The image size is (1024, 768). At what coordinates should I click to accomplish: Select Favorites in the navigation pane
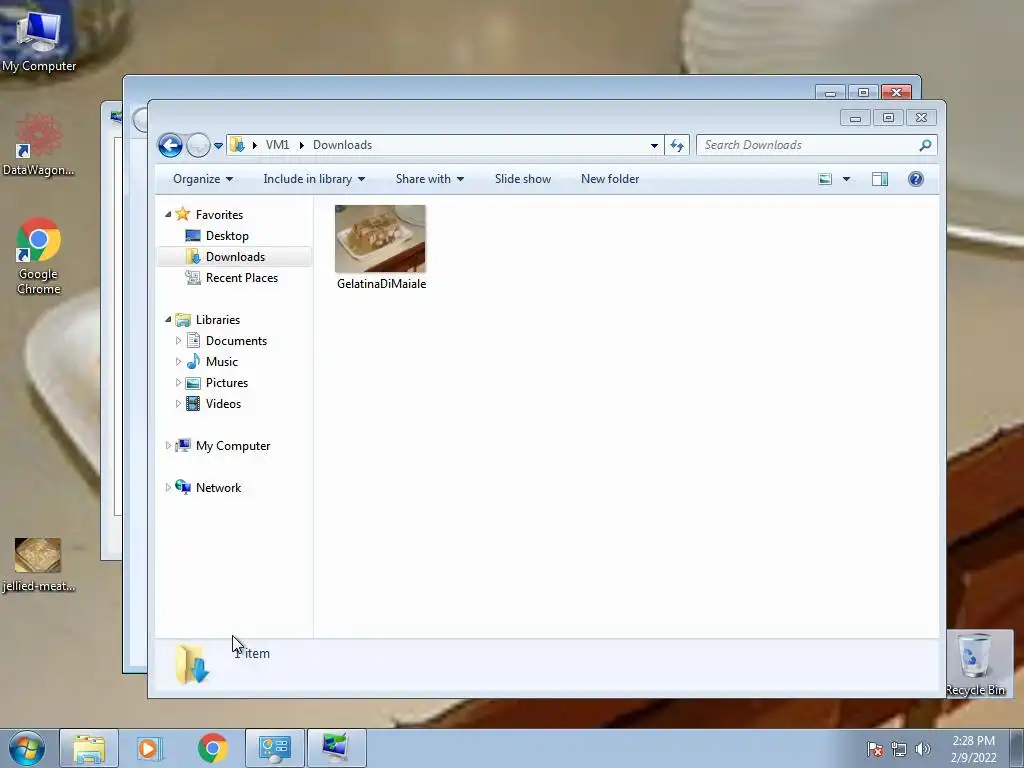219,215
